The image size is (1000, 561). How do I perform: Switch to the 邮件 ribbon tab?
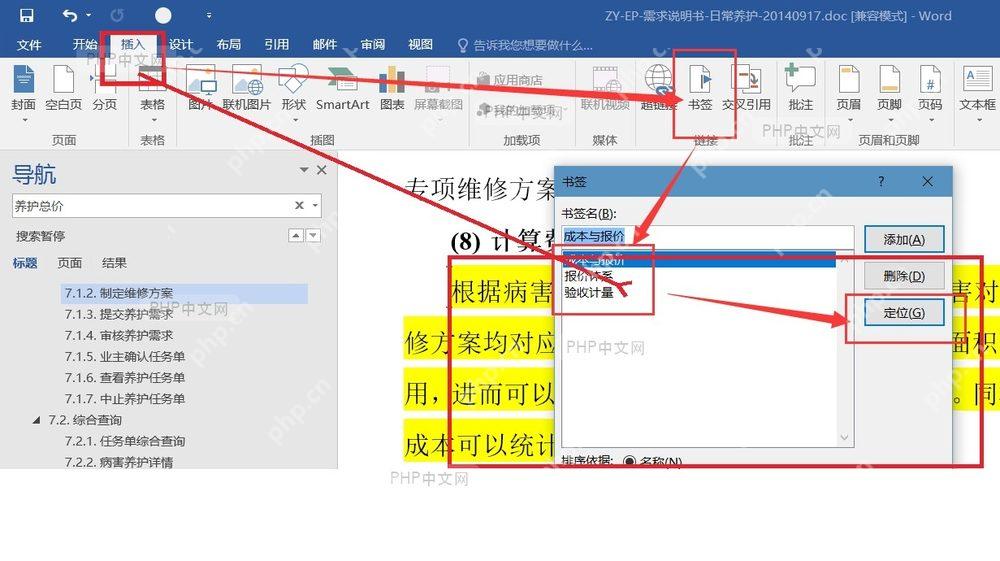coord(324,45)
